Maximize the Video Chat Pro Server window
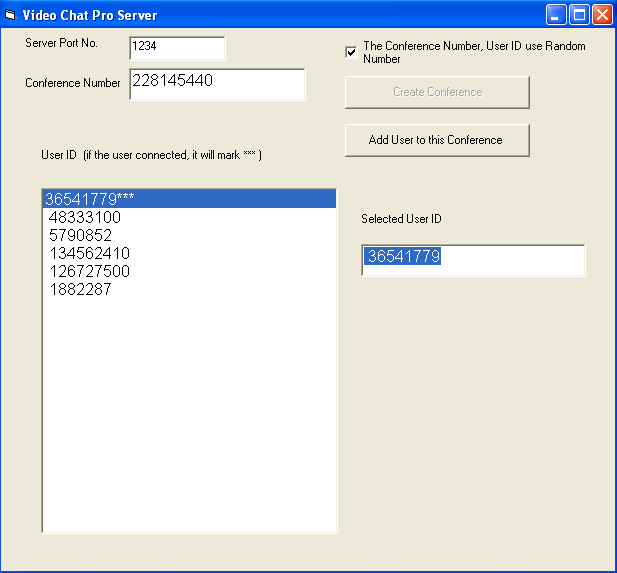Screen dimensions: 617x573 [579, 15]
